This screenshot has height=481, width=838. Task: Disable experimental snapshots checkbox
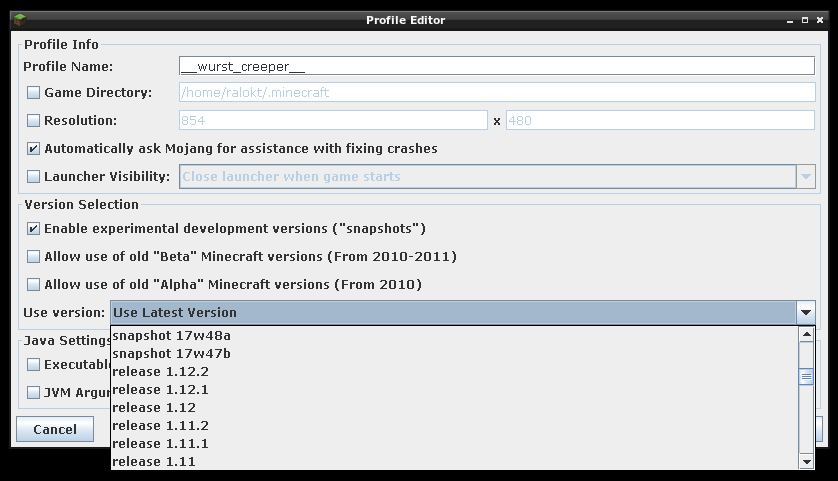34,229
